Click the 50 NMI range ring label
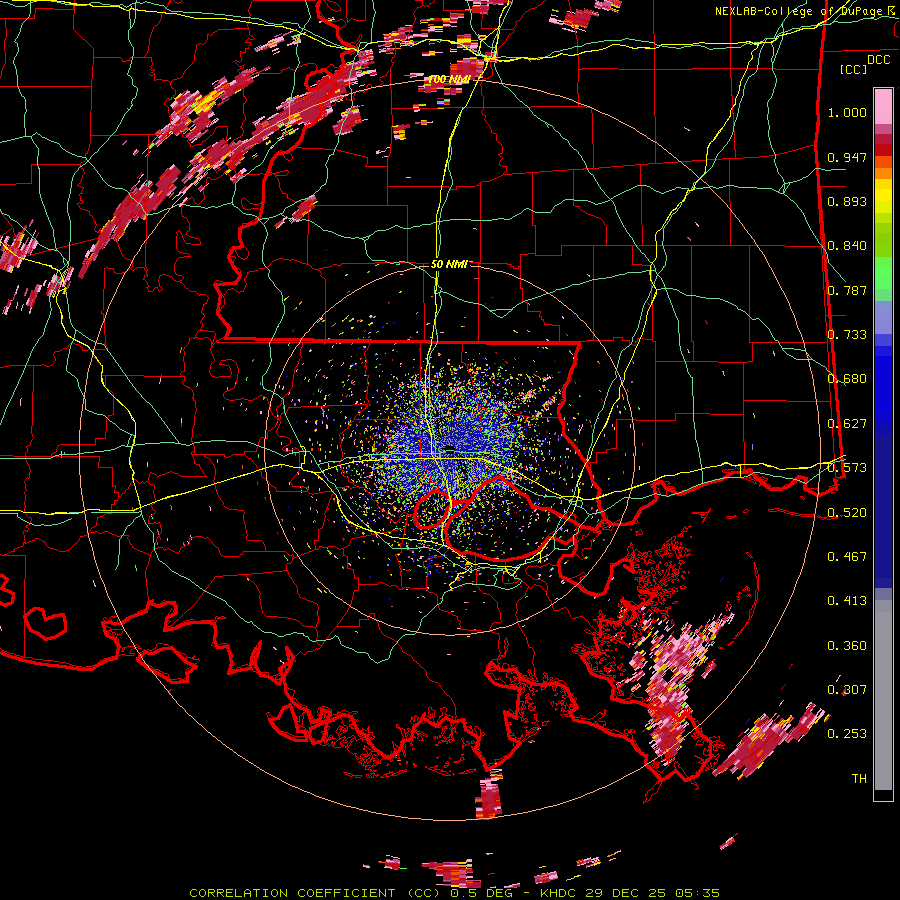Image resolution: width=900 pixels, height=900 pixels. tap(449, 265)
